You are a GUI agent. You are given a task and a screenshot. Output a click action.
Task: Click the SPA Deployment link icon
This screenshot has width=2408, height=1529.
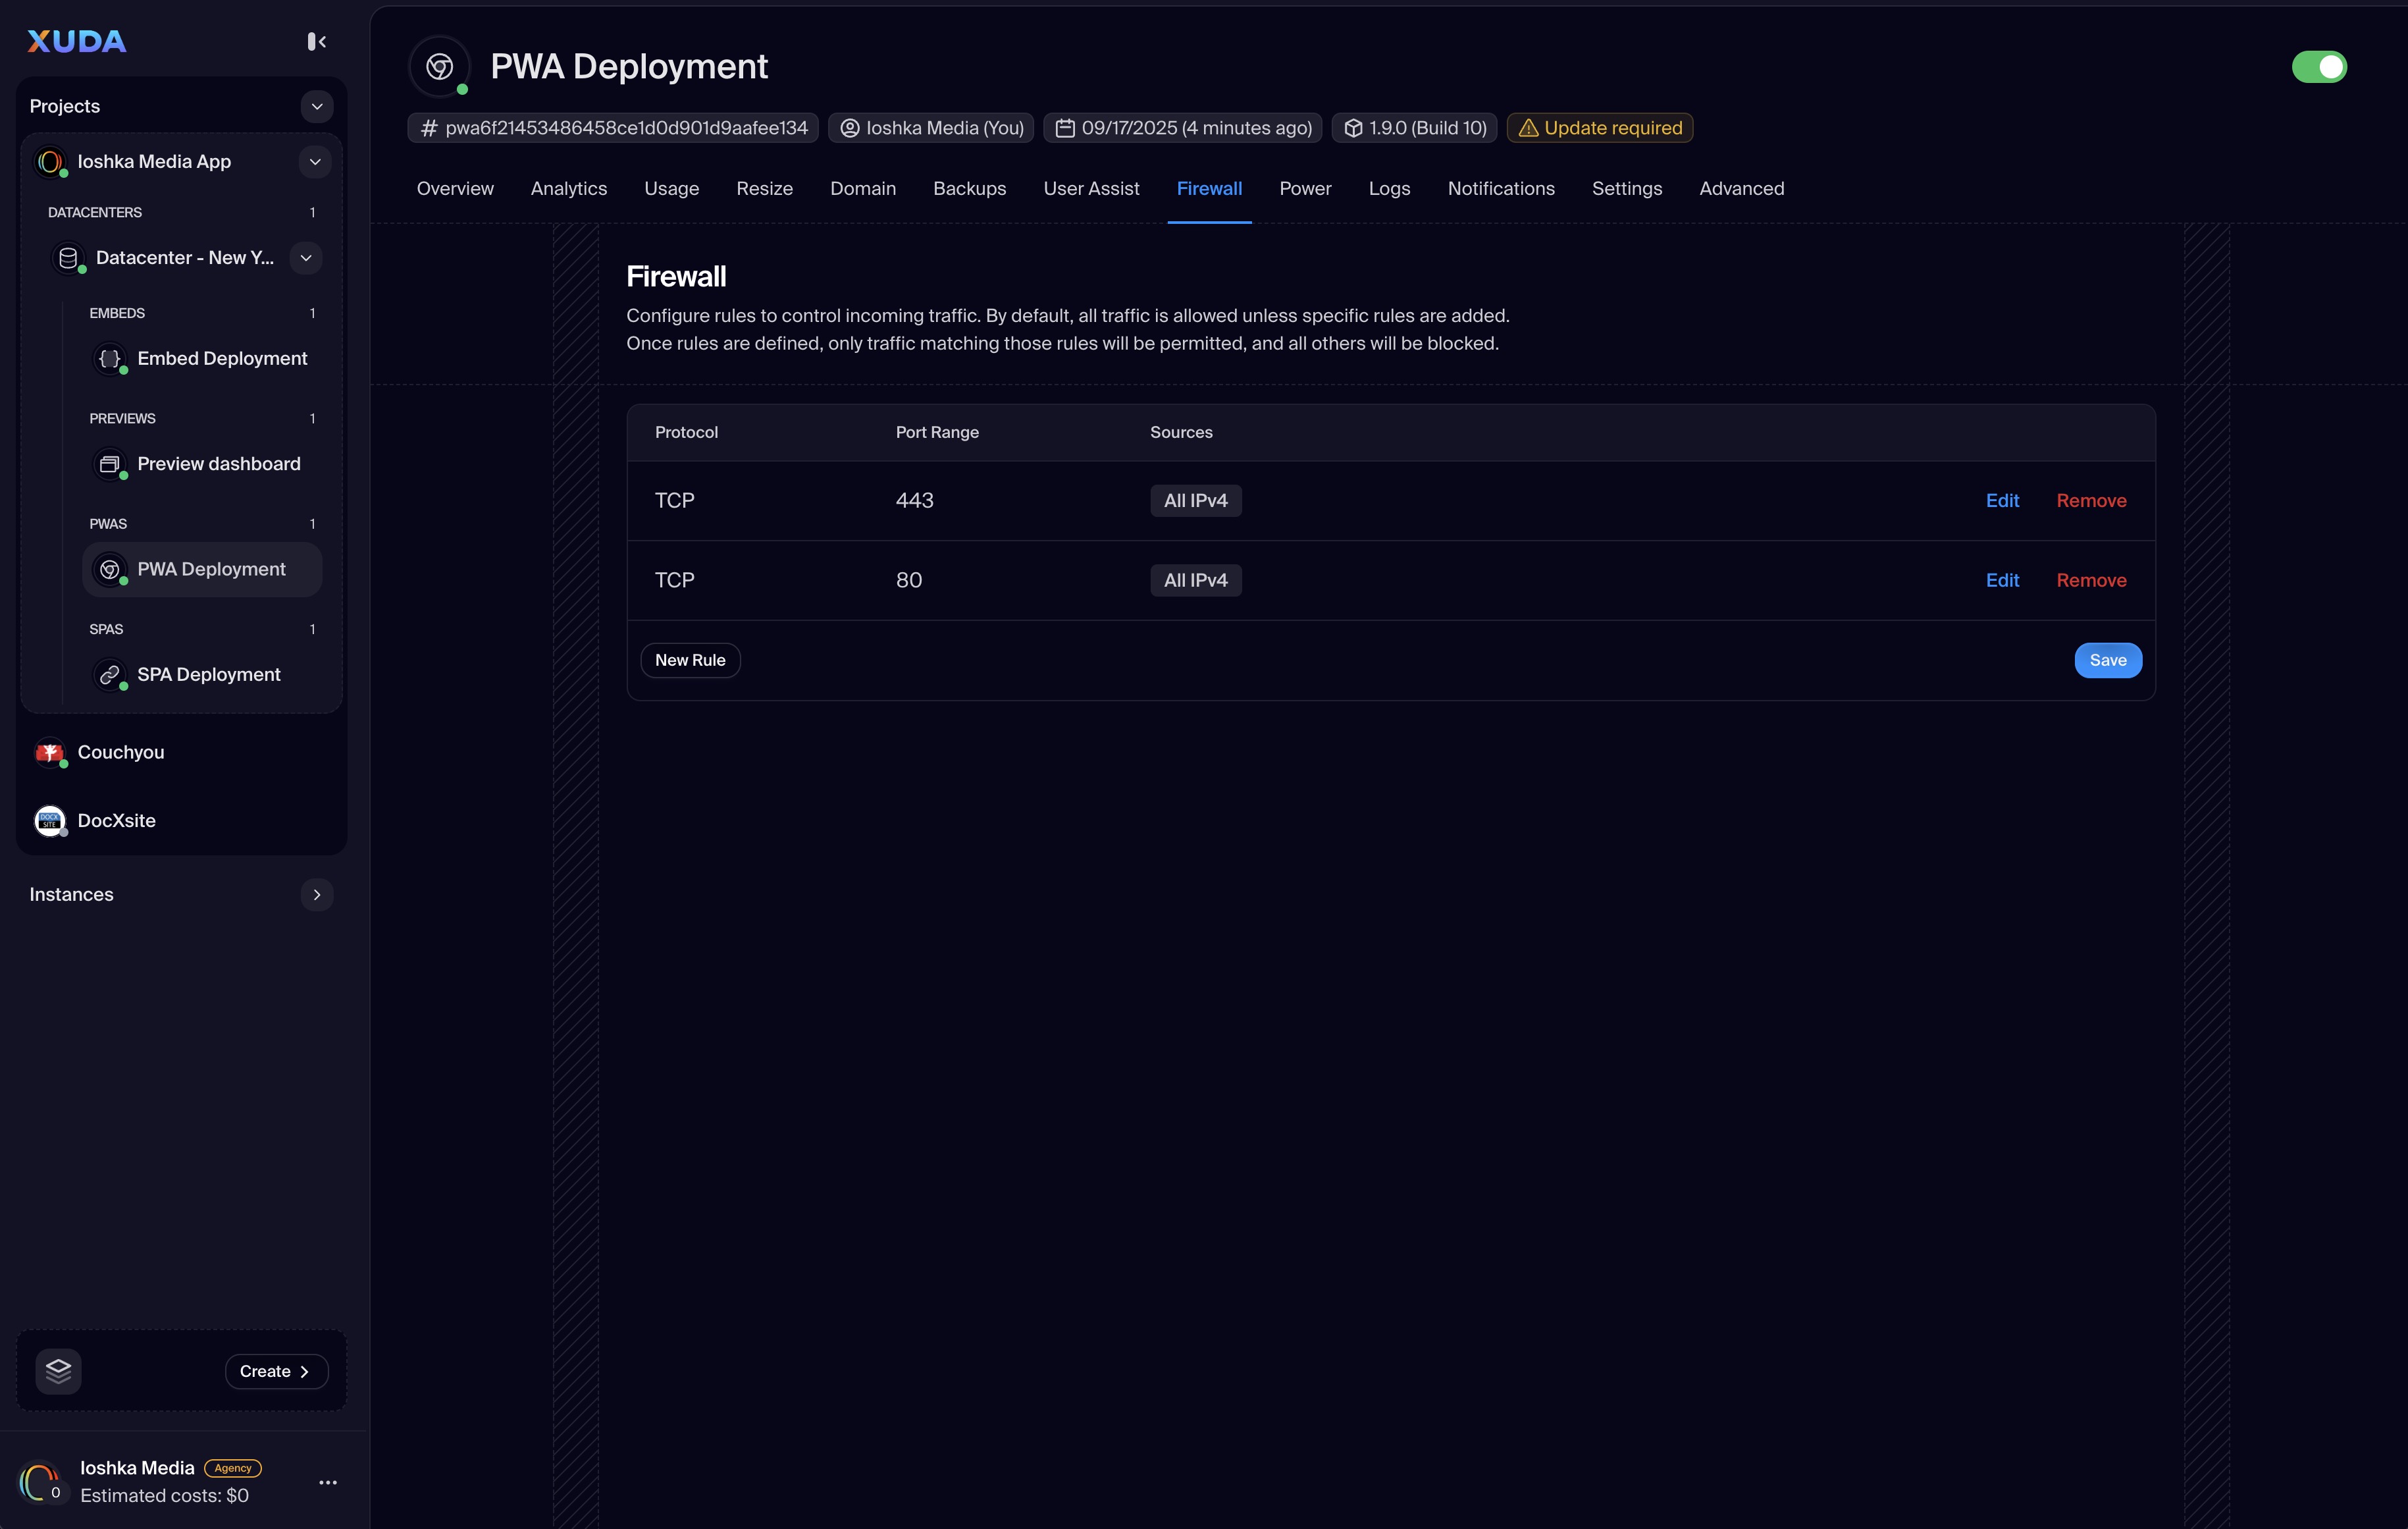pos(110,675)
